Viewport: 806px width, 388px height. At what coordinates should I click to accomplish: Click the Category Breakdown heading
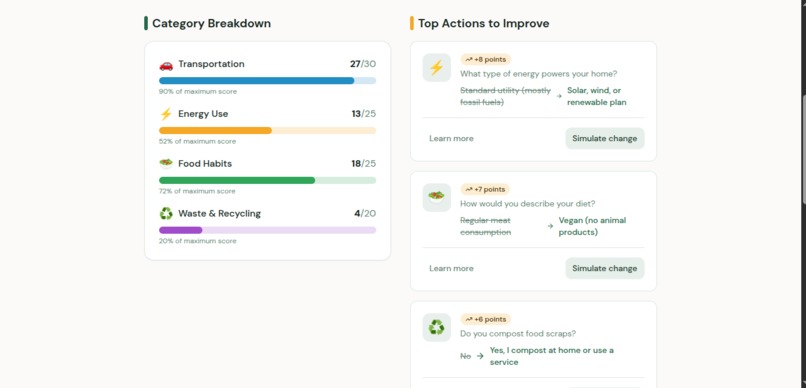(211, 24)
